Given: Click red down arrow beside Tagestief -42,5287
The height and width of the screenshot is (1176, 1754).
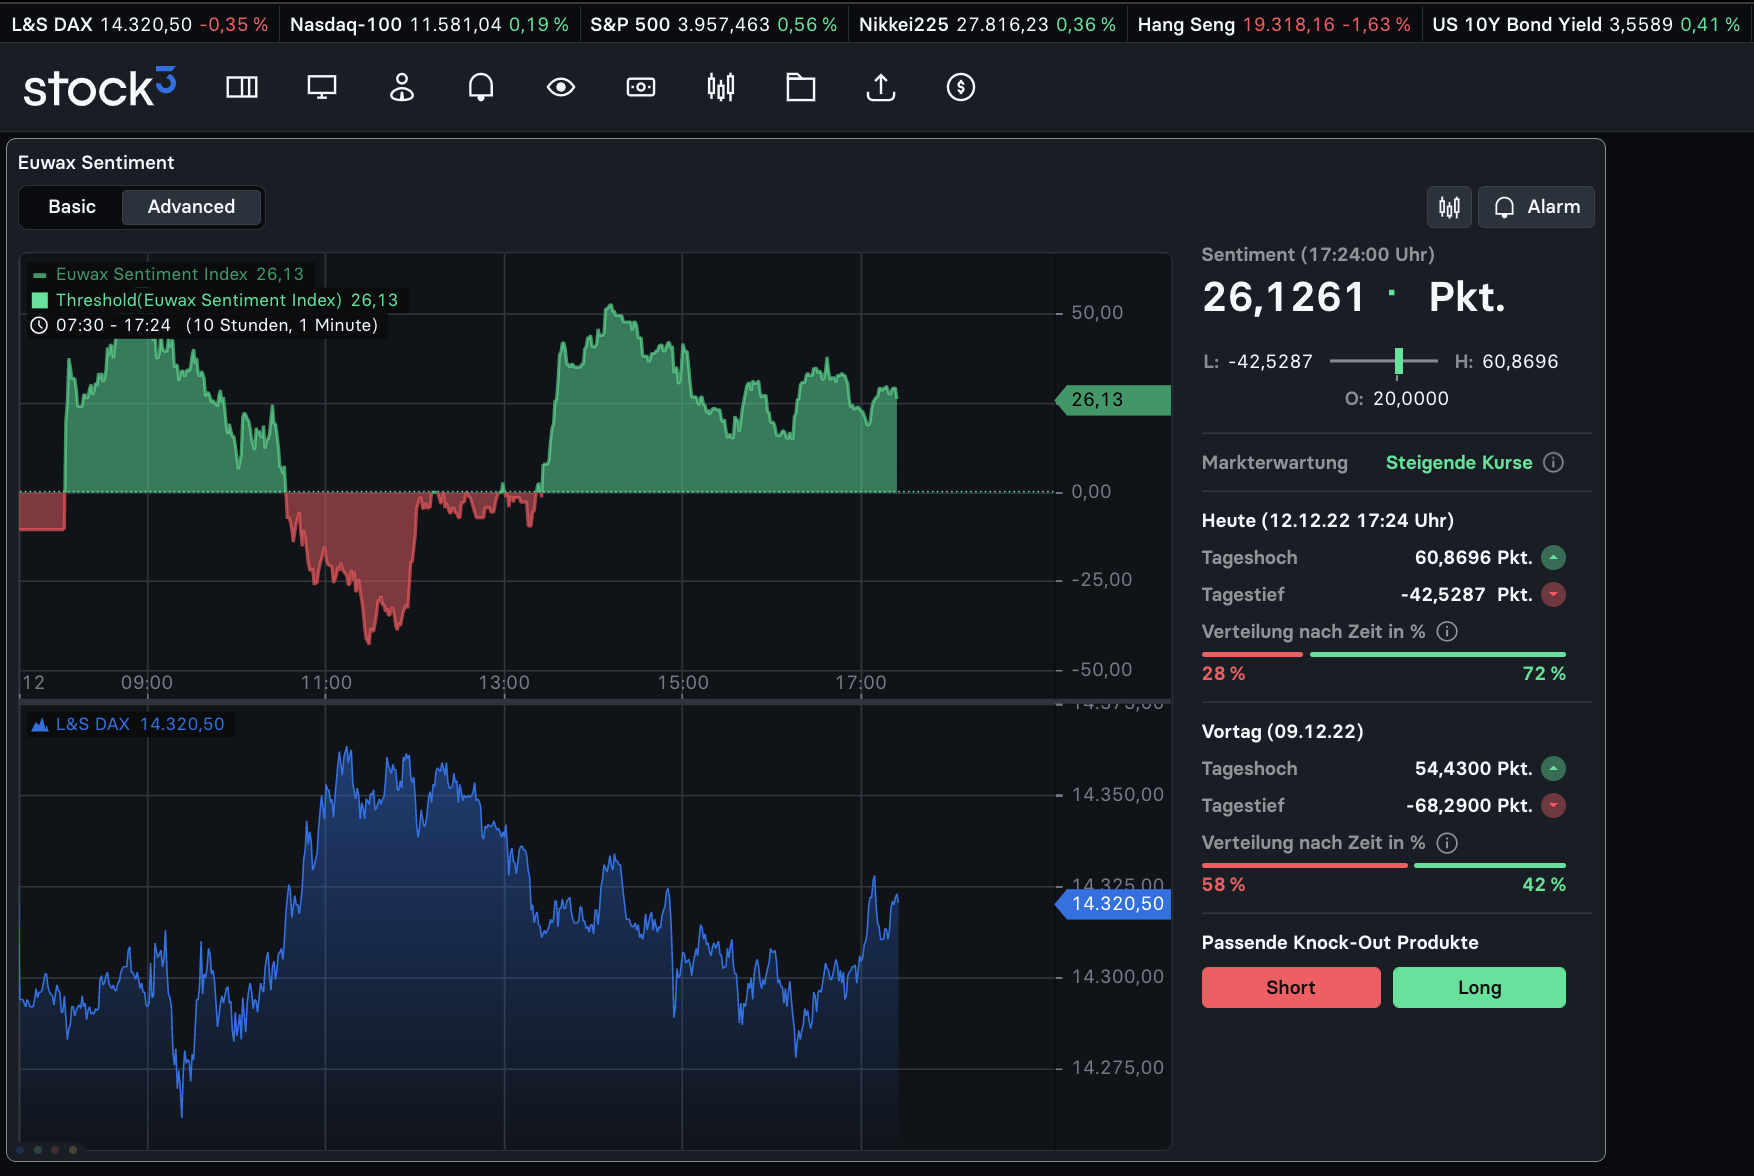Looking at the screenshot, I should pos(1553,594).
